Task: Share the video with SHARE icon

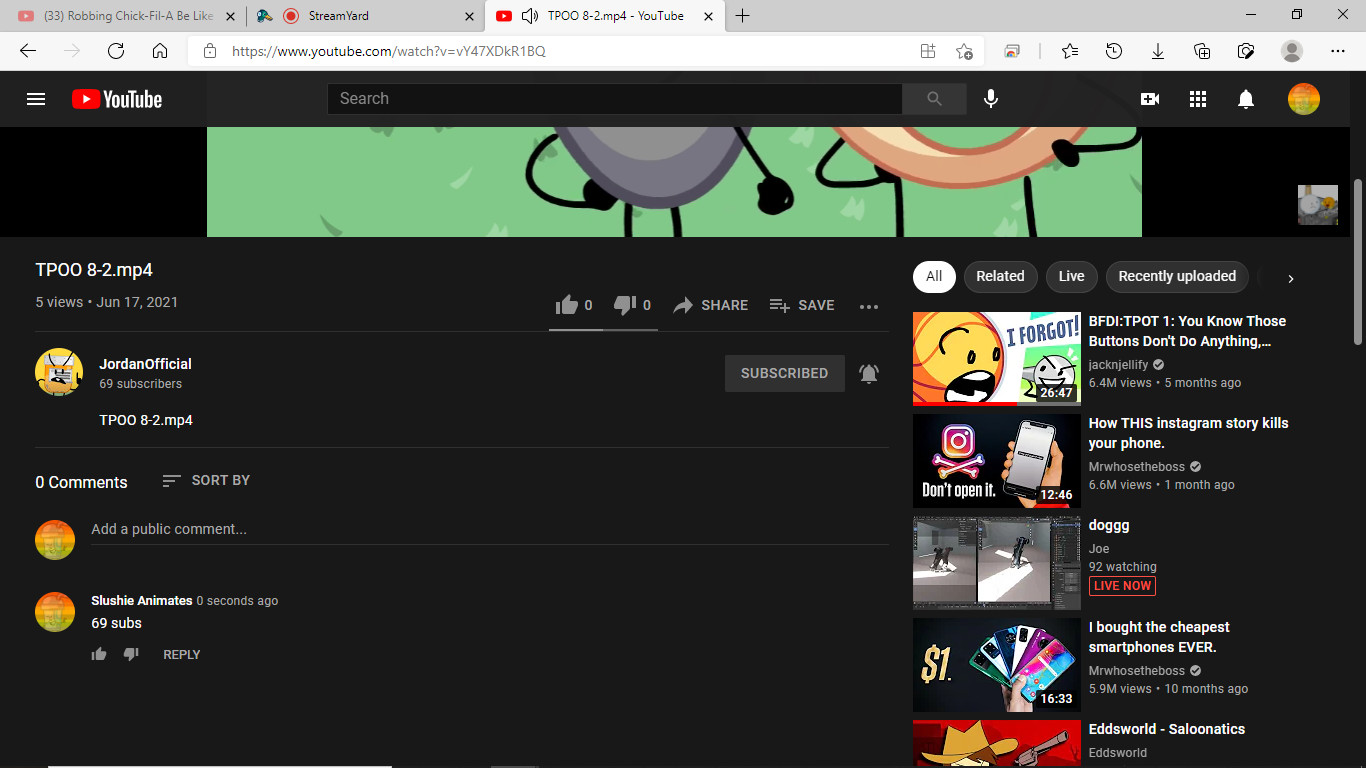Action: pos(711,305)
